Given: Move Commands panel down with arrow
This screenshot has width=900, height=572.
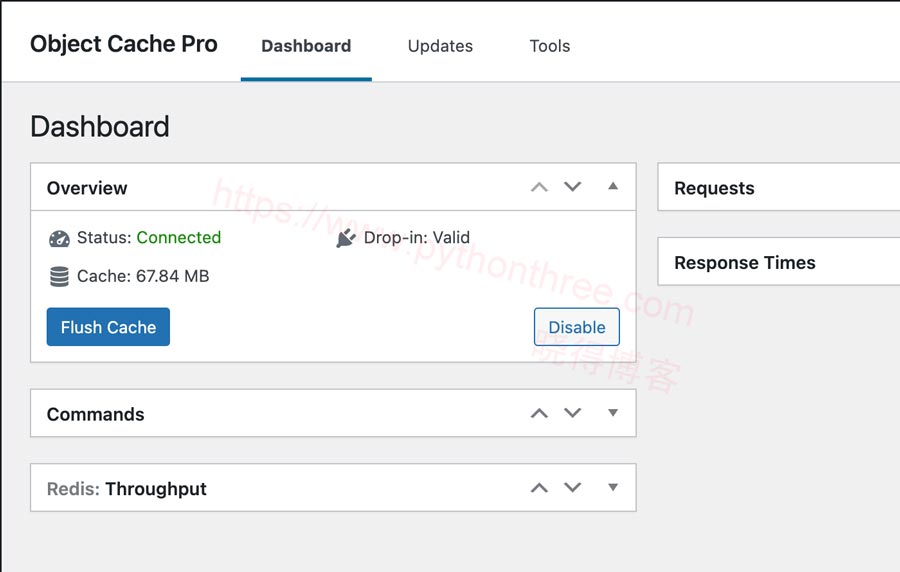Looking at the screenshot, I should 572,413.
